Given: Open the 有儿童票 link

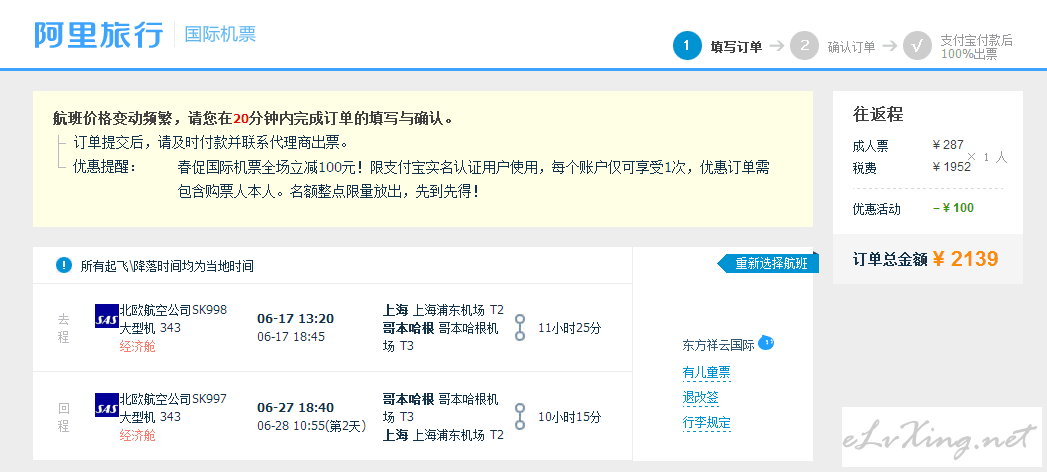Looking at the screenshot, I should point(706,373).
